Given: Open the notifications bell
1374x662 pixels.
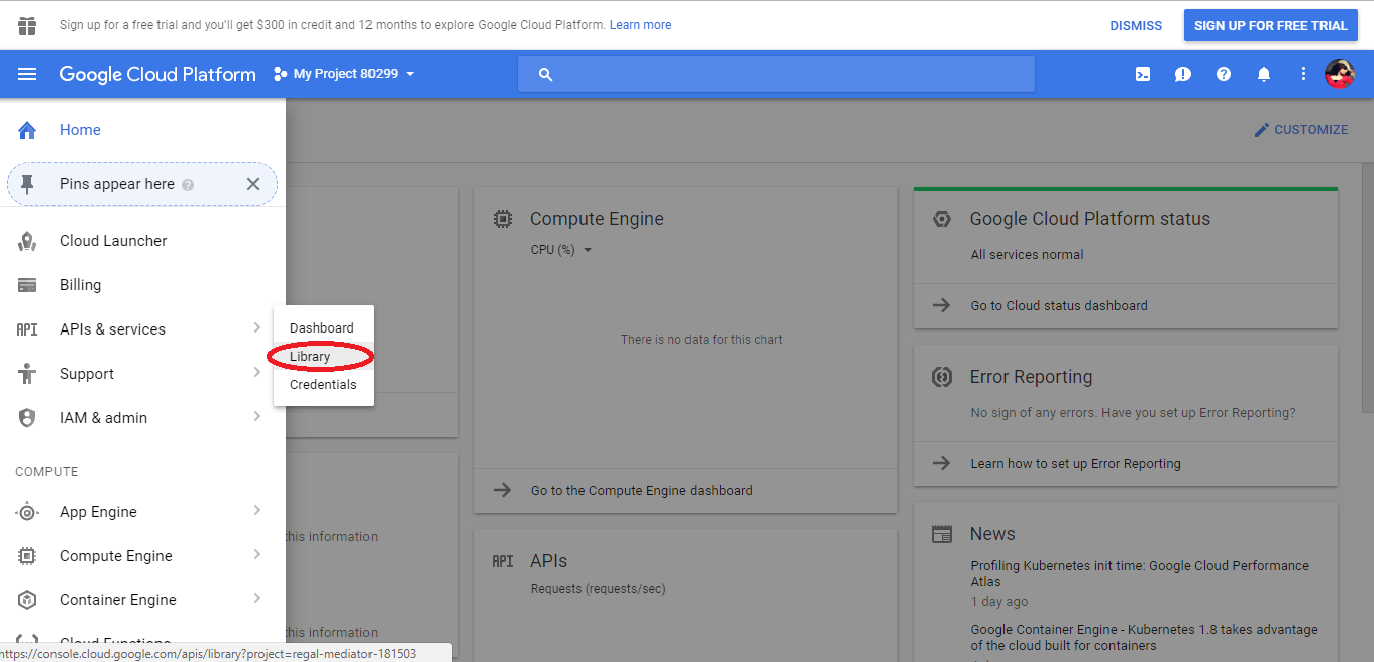Looking at the screenshot, I should tap(1264, 74).
